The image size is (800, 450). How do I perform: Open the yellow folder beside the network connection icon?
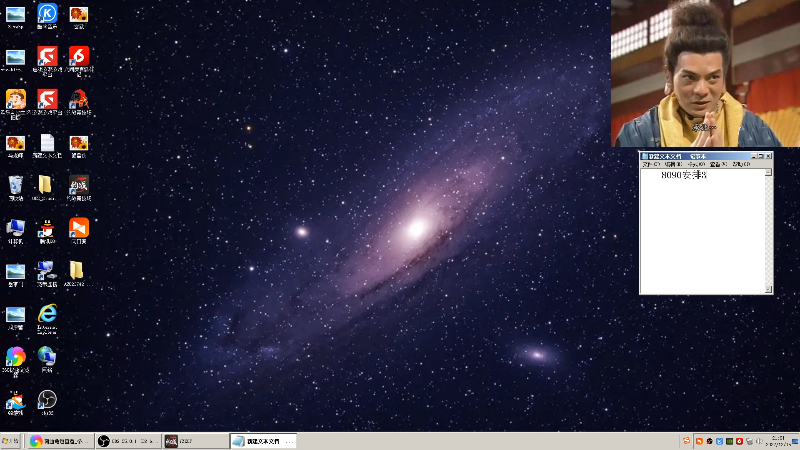[x=76, y=270]
